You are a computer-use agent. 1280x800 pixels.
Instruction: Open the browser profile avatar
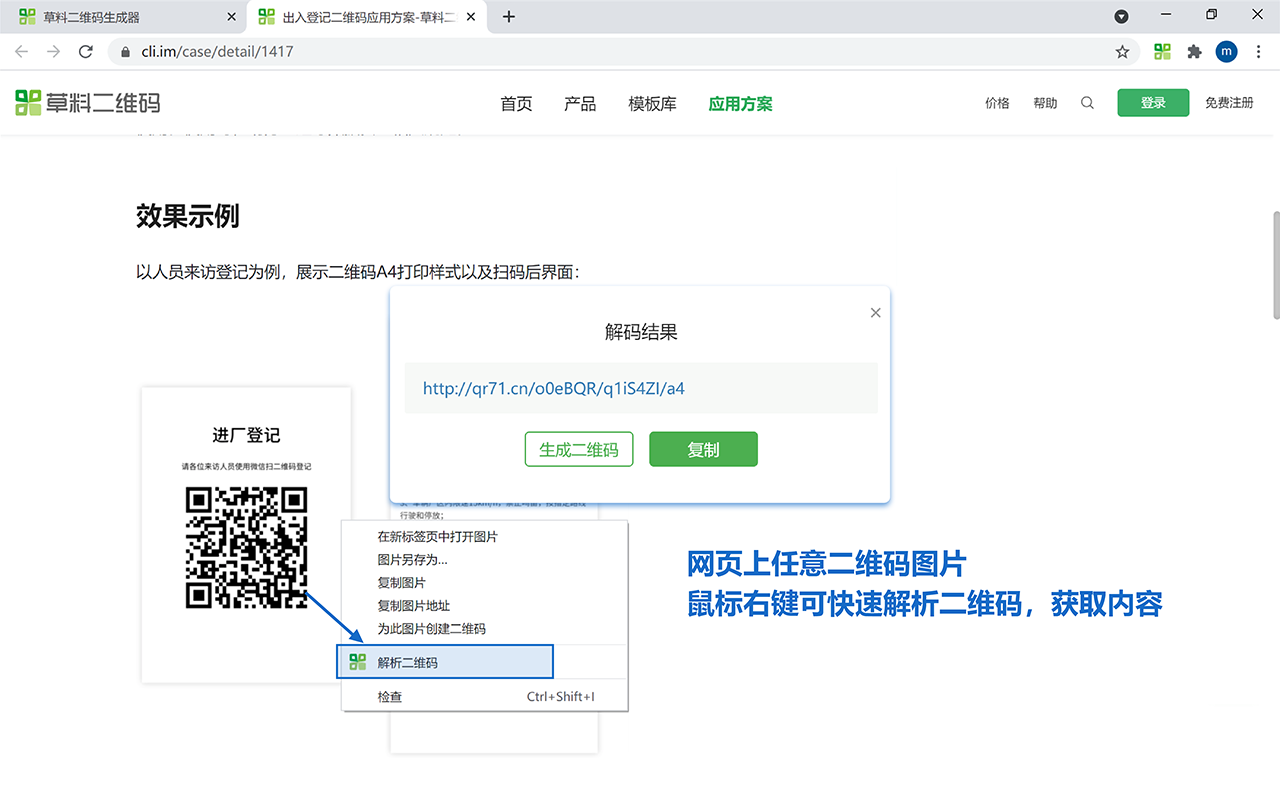point(1226,51)
